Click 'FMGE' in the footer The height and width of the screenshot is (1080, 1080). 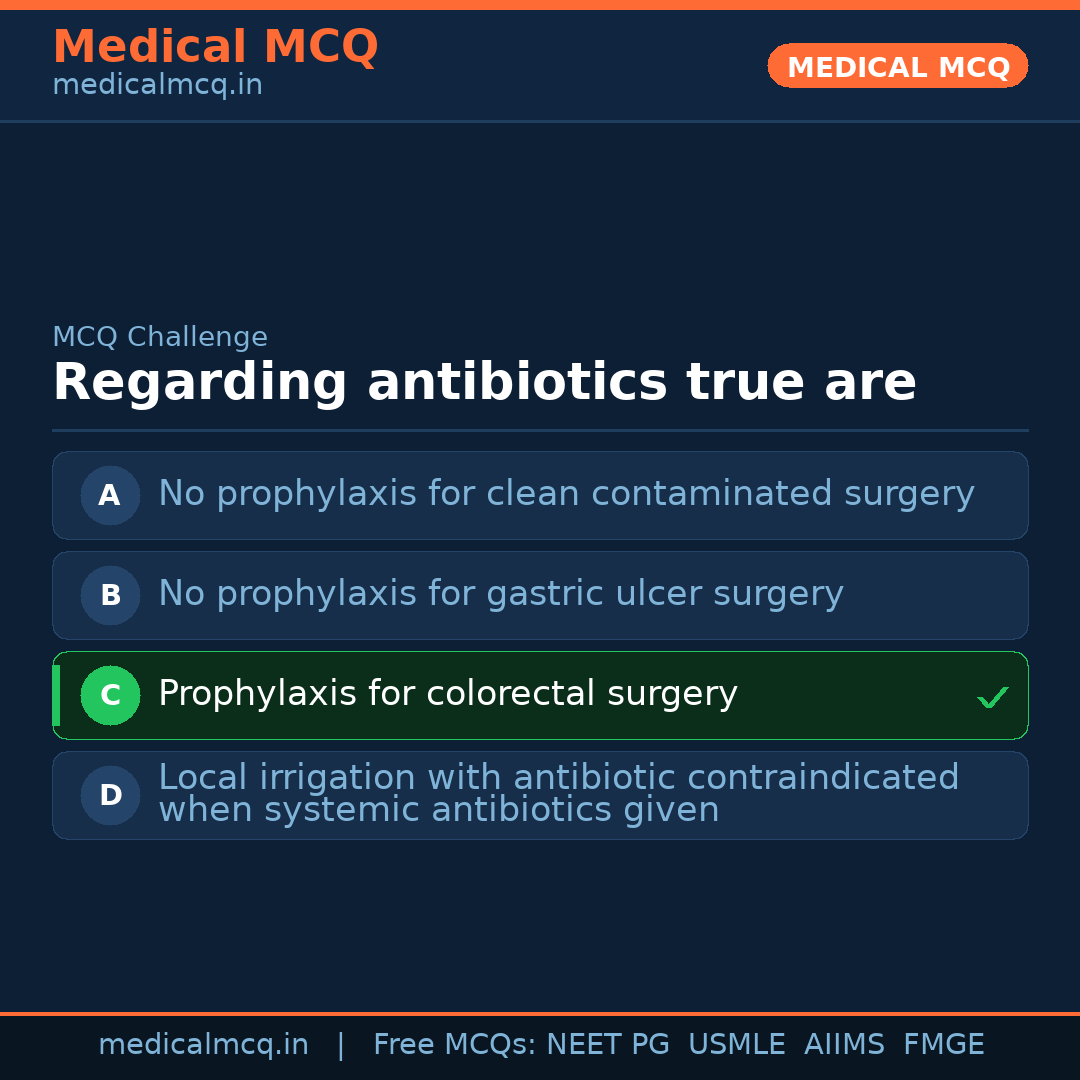pos(943,1045)
